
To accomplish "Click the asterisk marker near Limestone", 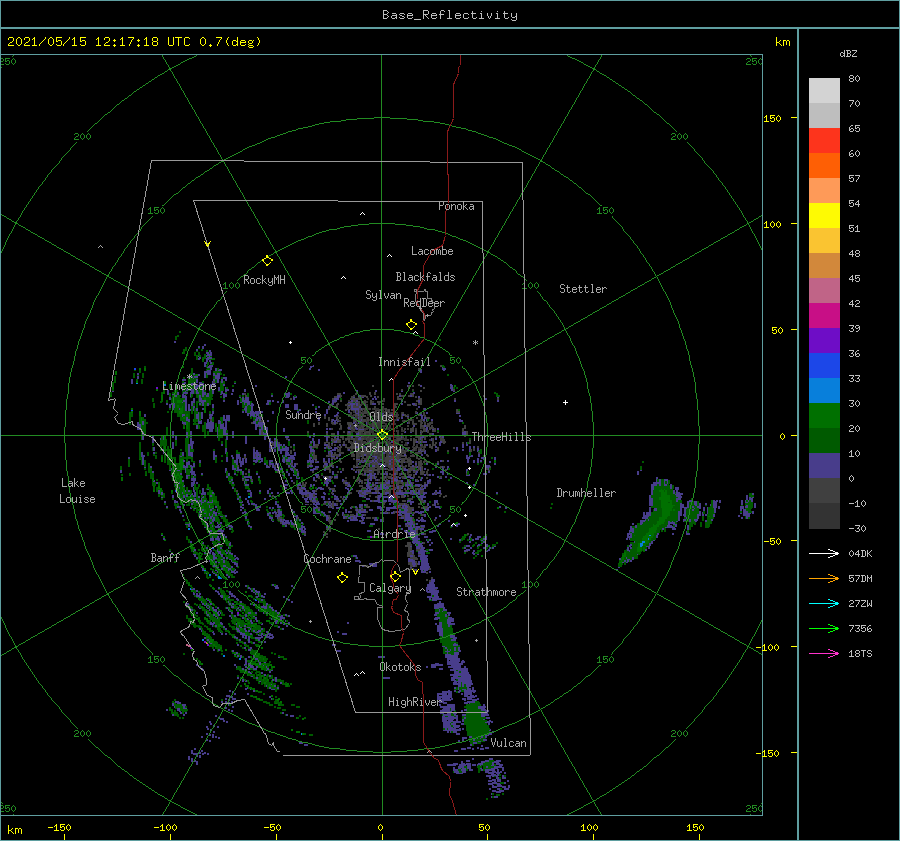I will (x=189, y=377).
